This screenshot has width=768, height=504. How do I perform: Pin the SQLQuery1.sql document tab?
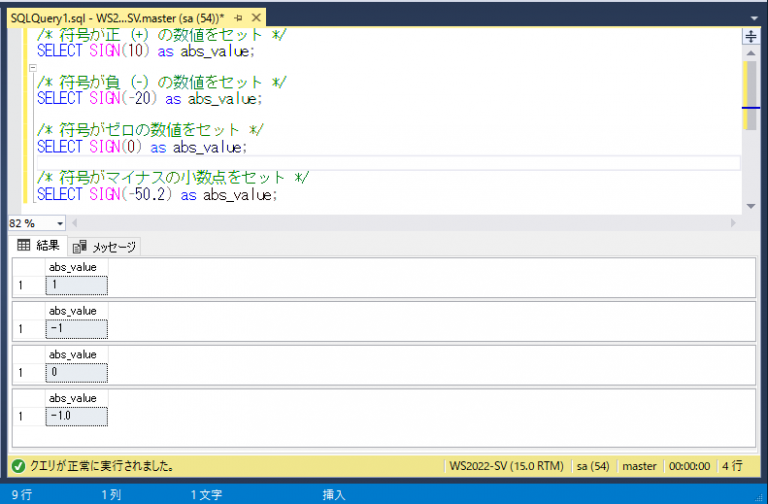pyautogui.click(x=239, y=18)
